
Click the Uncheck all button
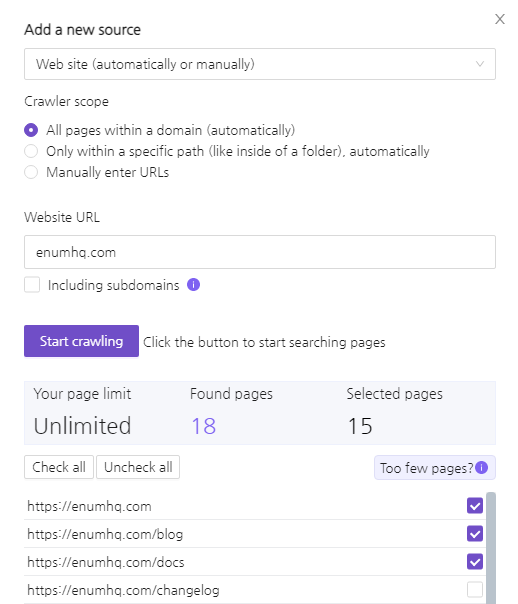(x=138, y=467)
